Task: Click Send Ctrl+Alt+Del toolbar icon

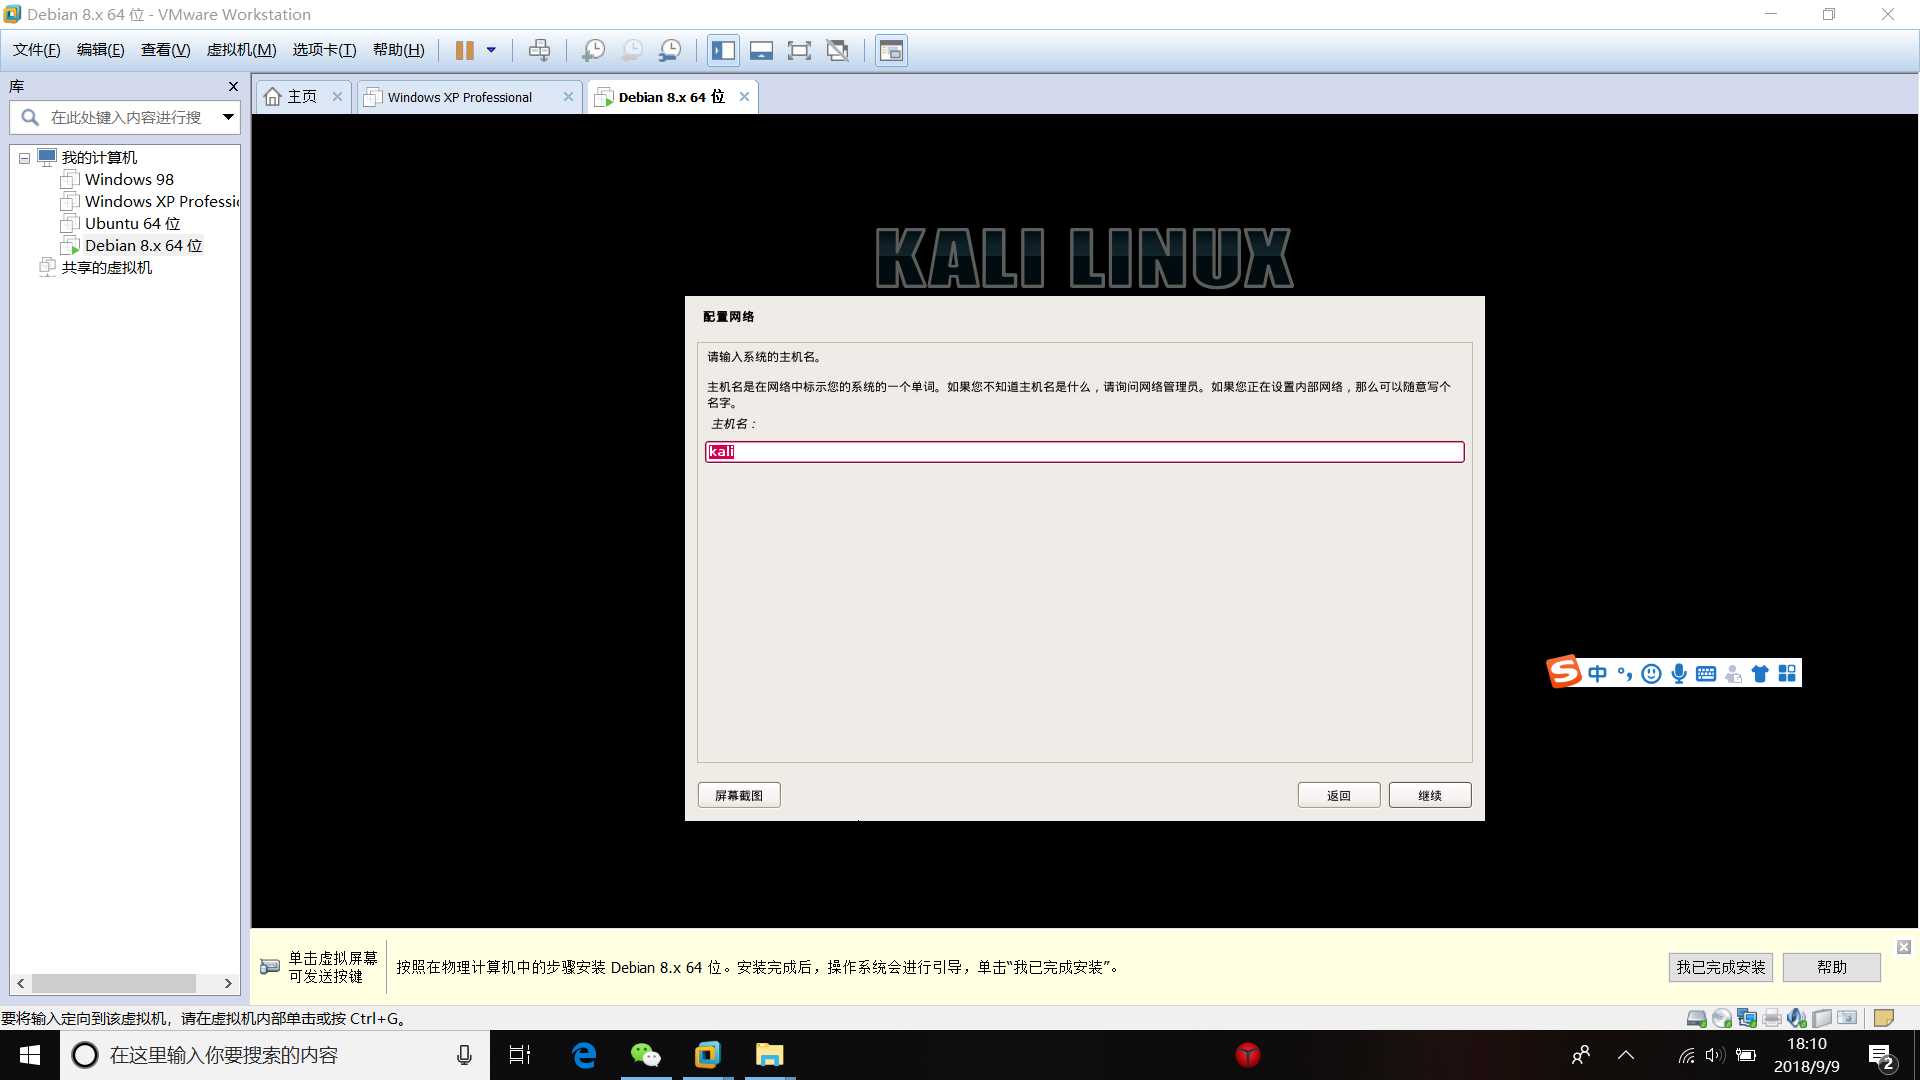Action: click(539, 50)
